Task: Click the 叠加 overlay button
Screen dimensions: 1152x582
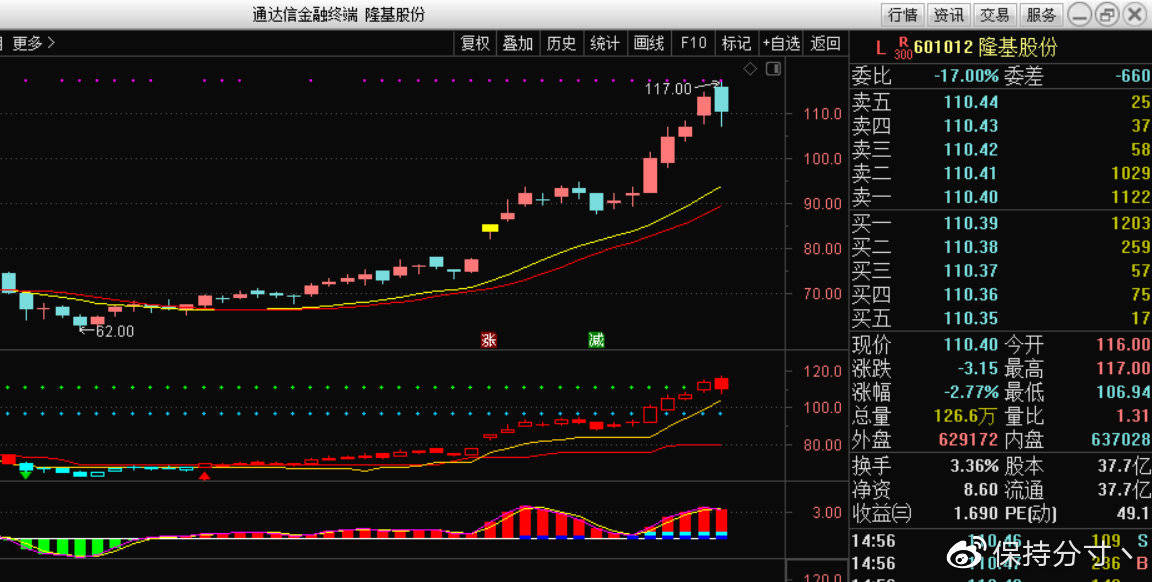Action: (x=517, y=43)
